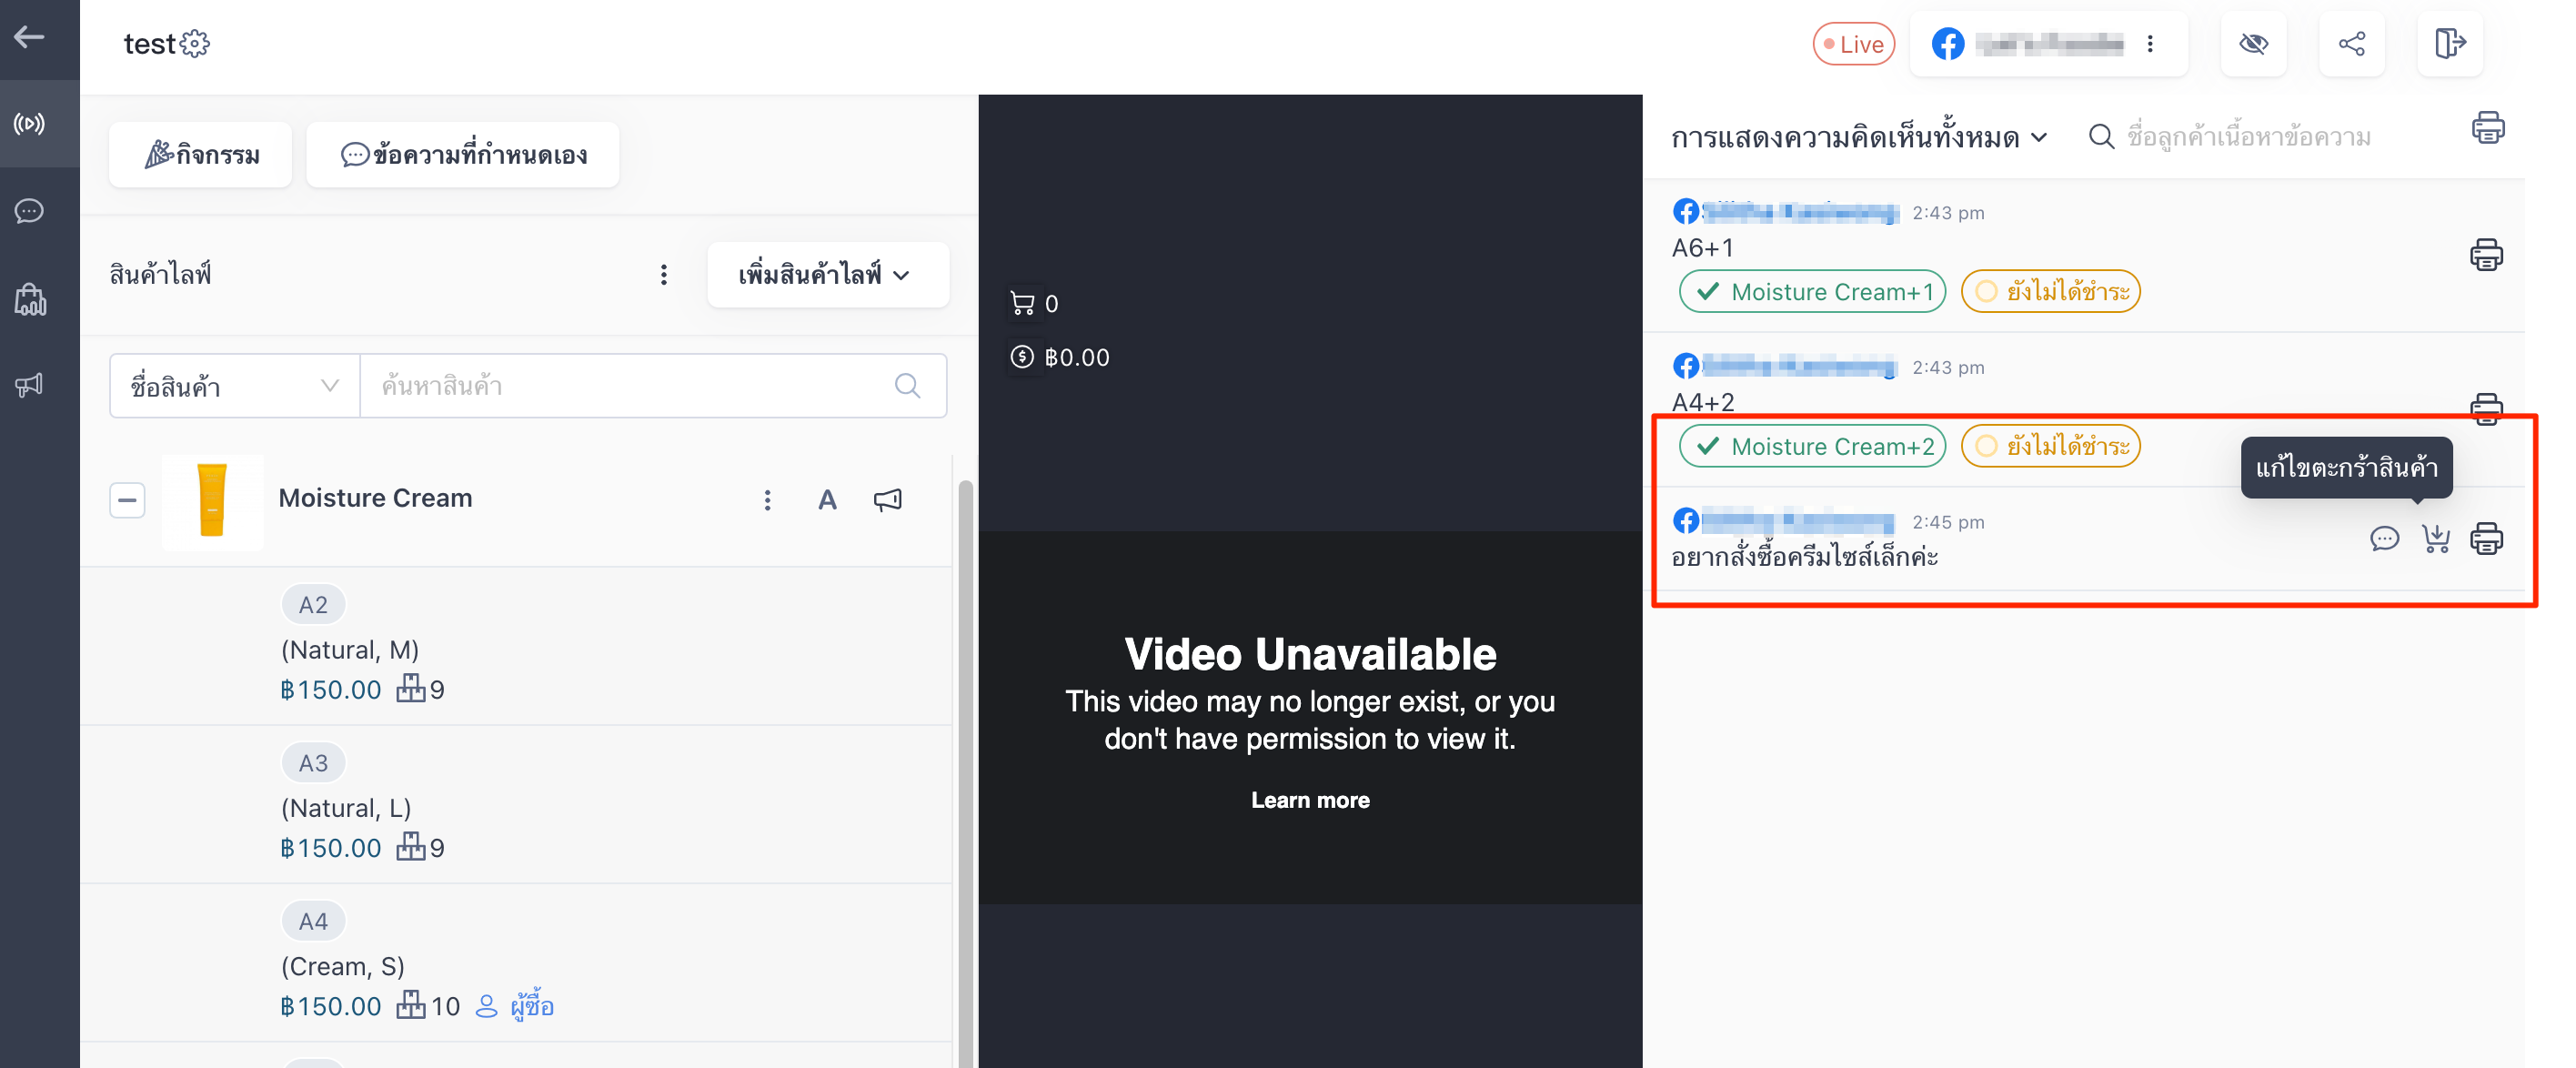This screenshot has height=1068, width=2576.
Task: Focus the customer name comment search field
Action: 2248,137
